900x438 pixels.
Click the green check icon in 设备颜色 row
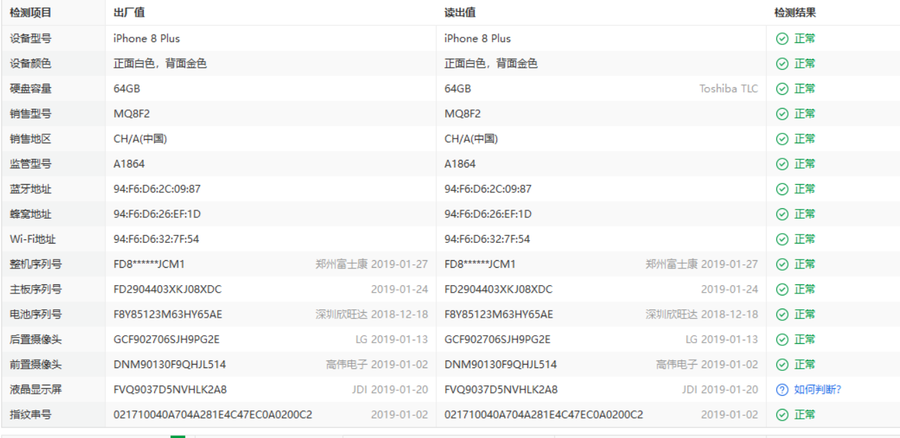(x=782, y=64)
